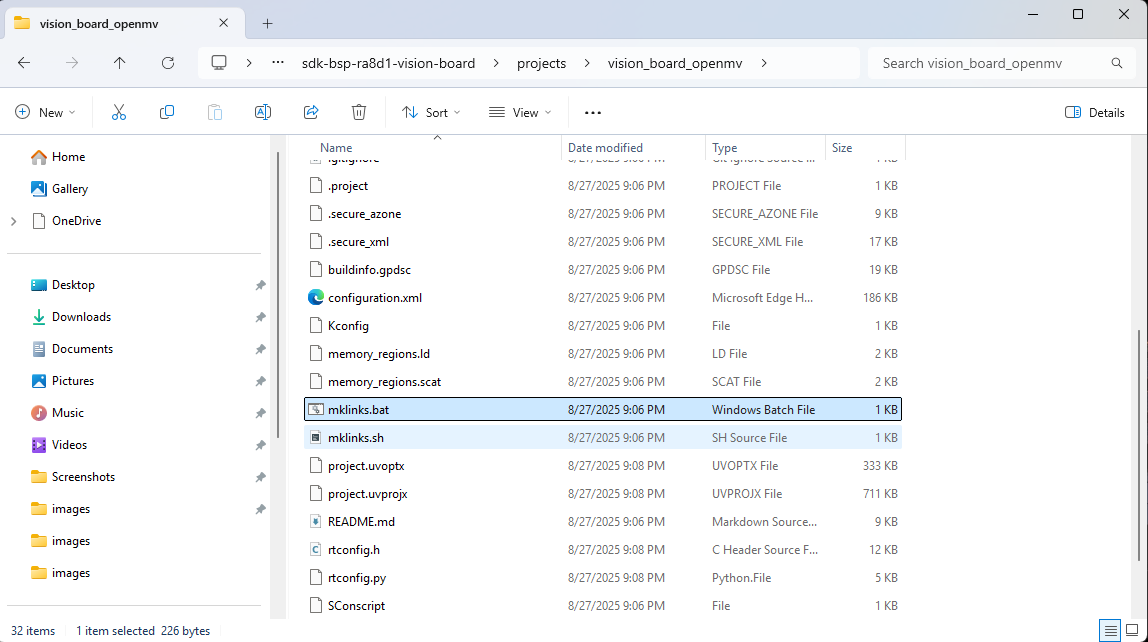This screenshot has height=642, width=1148.
Task: Switch to large thumbnails view in status bar
Action: pos(1133,631)
